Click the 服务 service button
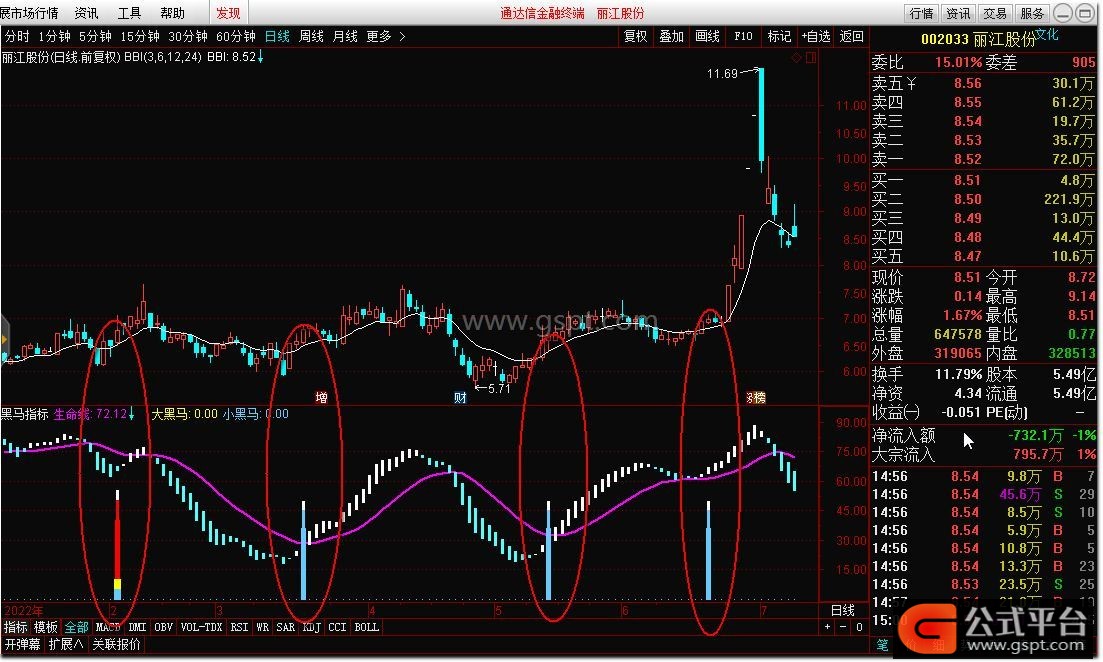 (1031, 13)
